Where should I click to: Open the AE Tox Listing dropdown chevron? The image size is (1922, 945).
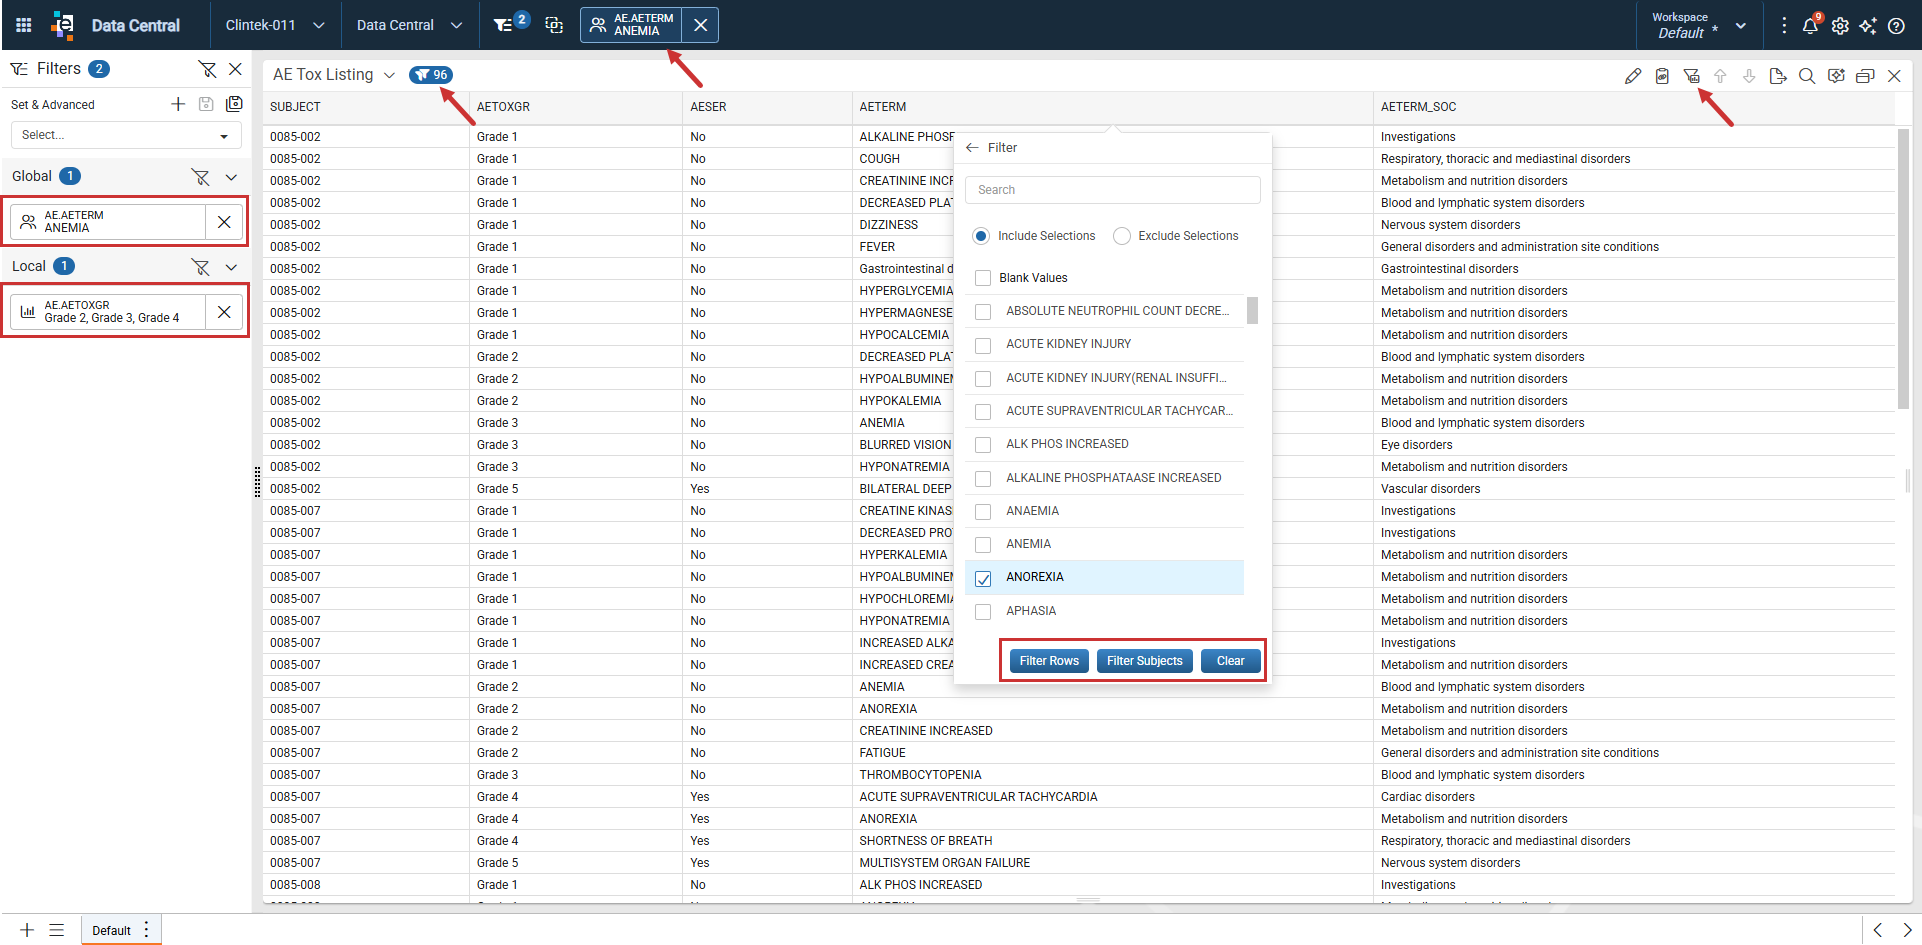389,75
